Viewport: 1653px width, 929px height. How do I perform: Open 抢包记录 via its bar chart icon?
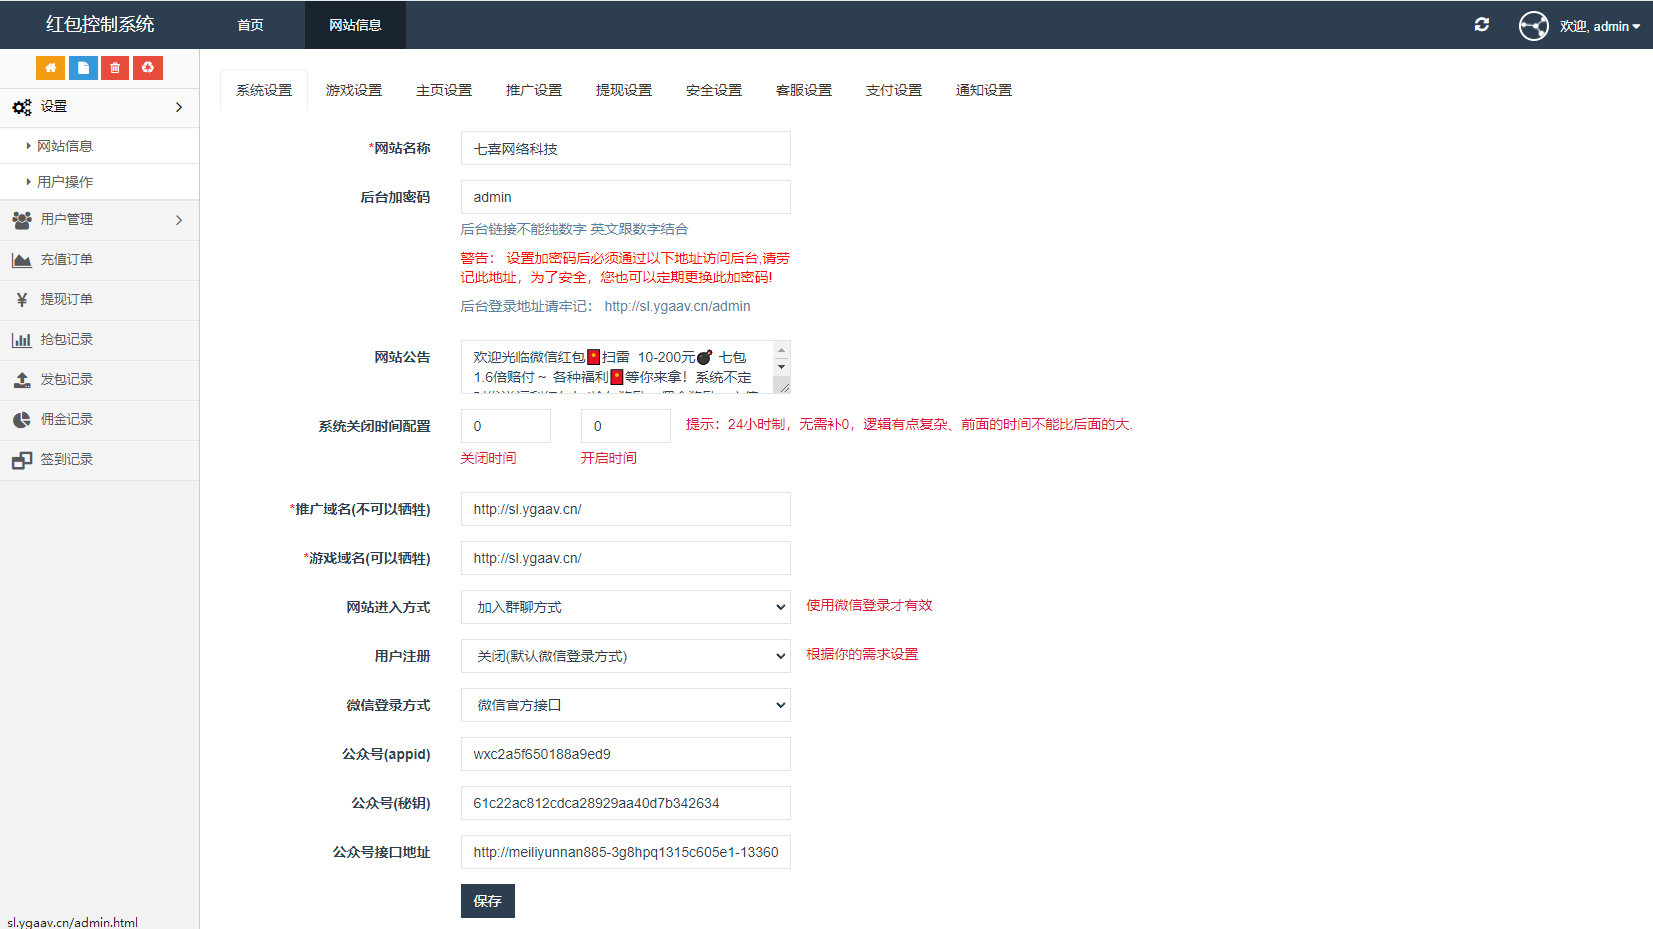point(21,340)
